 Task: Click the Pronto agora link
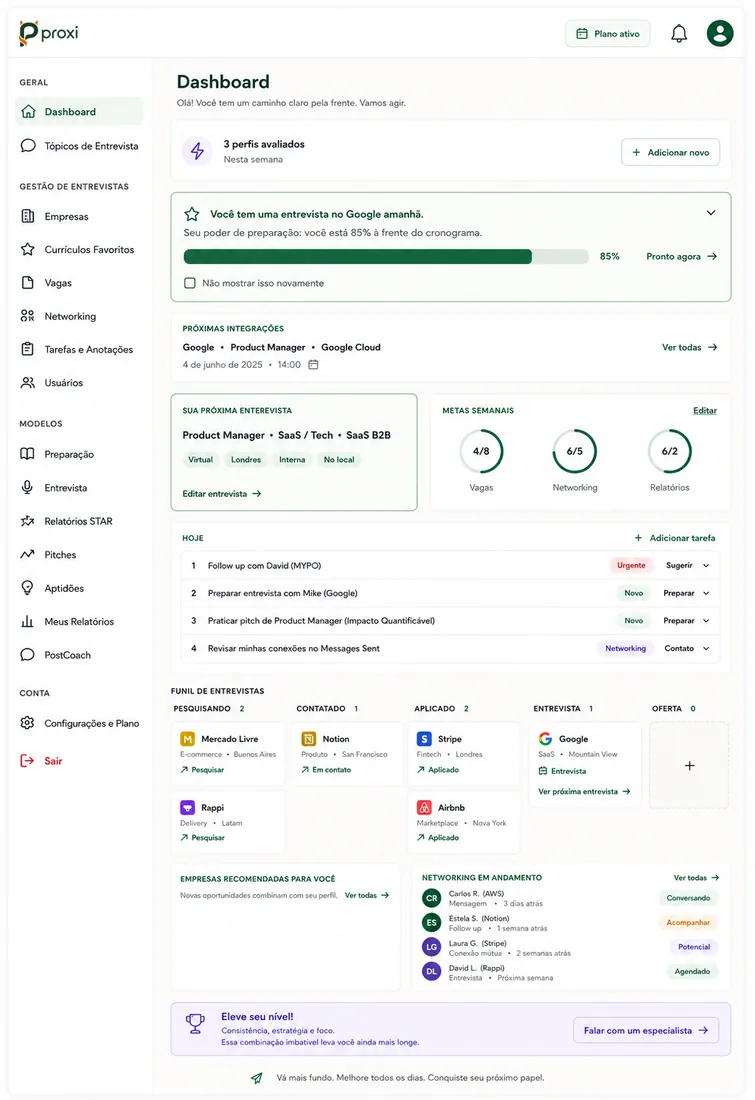(x=681, y=257)
